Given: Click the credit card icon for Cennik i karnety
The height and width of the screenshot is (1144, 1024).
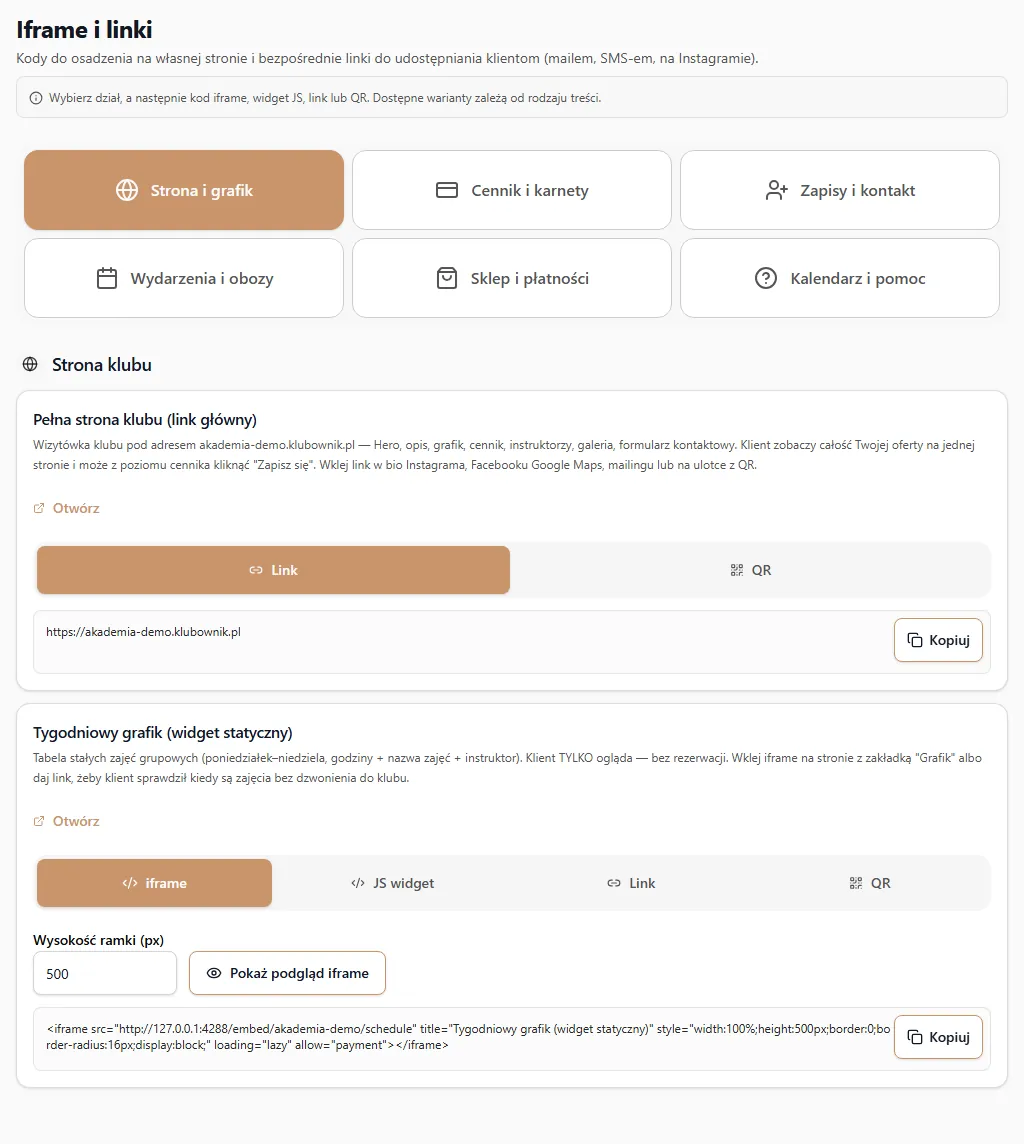Looking at the screenshot, I should tap(446, 190).
